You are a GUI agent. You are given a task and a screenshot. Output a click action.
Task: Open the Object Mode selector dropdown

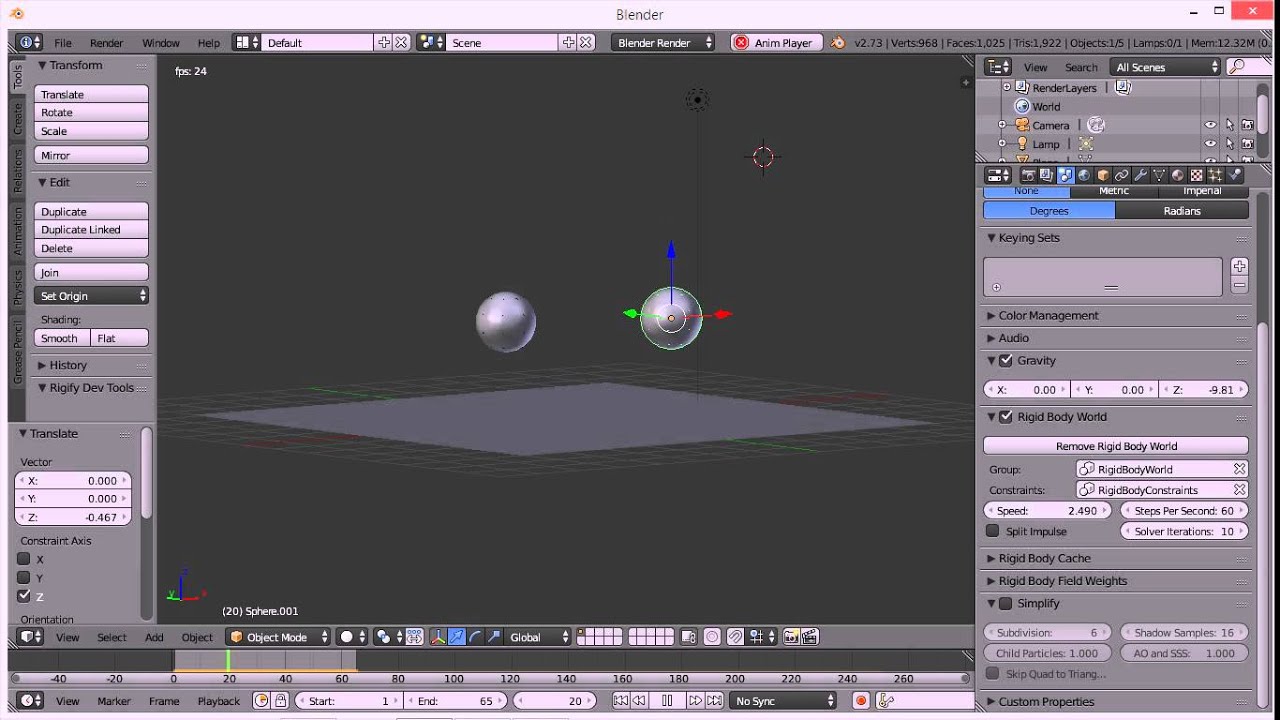tap(279, 637)
